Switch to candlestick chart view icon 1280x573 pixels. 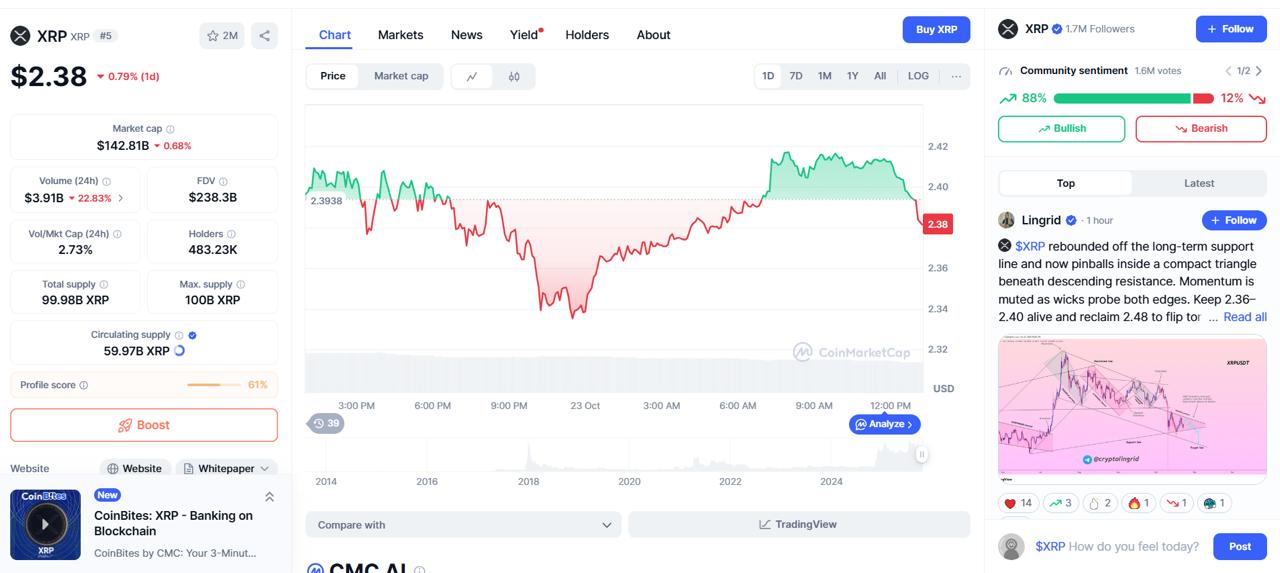click(514, 76)
